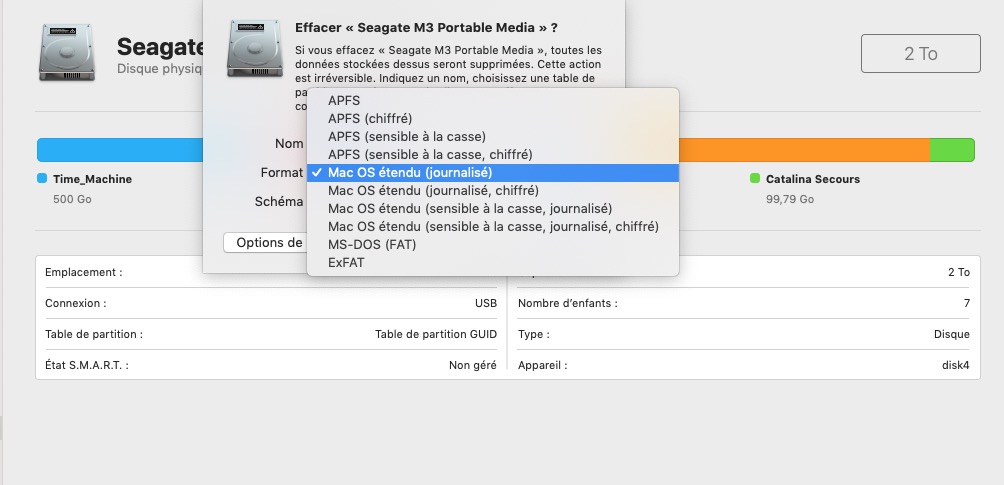Click the 2 To capacity box

[x=920, y=53]
